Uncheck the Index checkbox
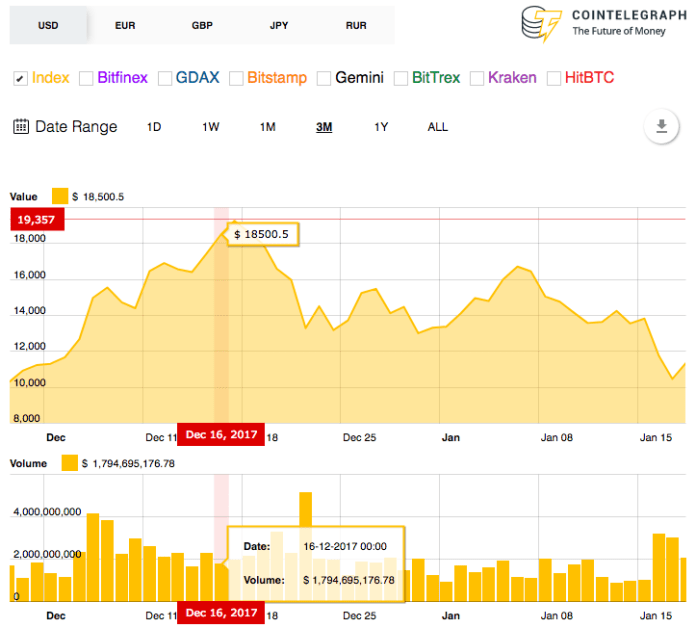 pyautogui.click(x=19, y=78)
